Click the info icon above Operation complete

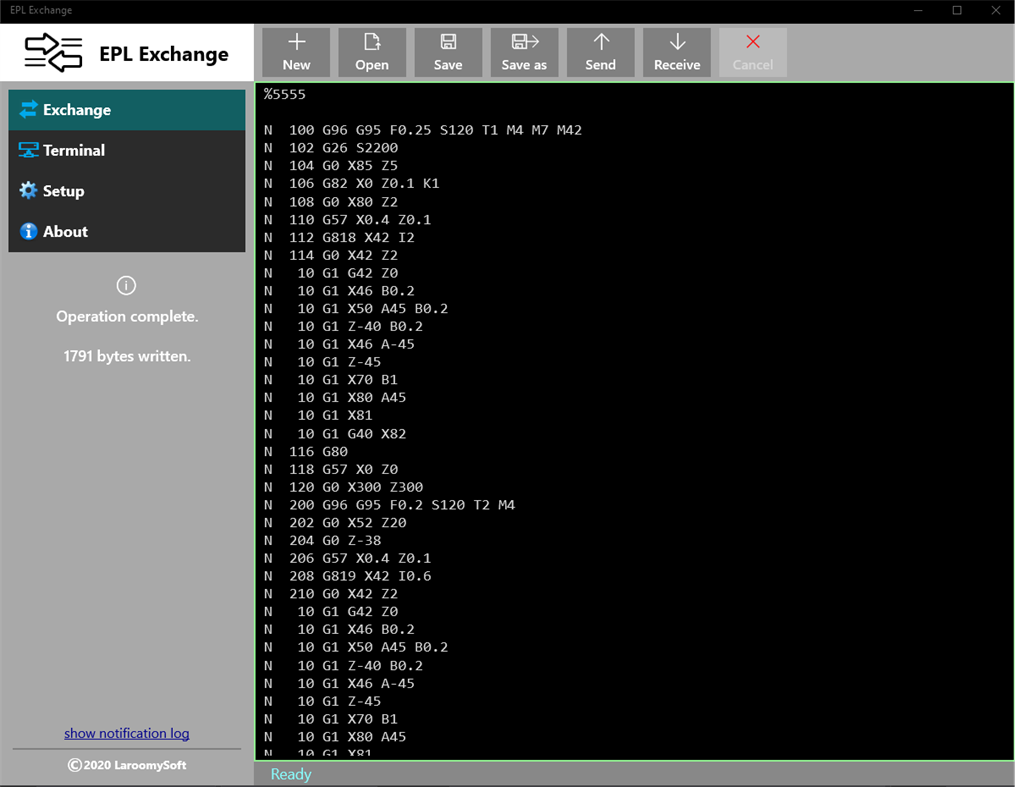[x=126, y=285]
